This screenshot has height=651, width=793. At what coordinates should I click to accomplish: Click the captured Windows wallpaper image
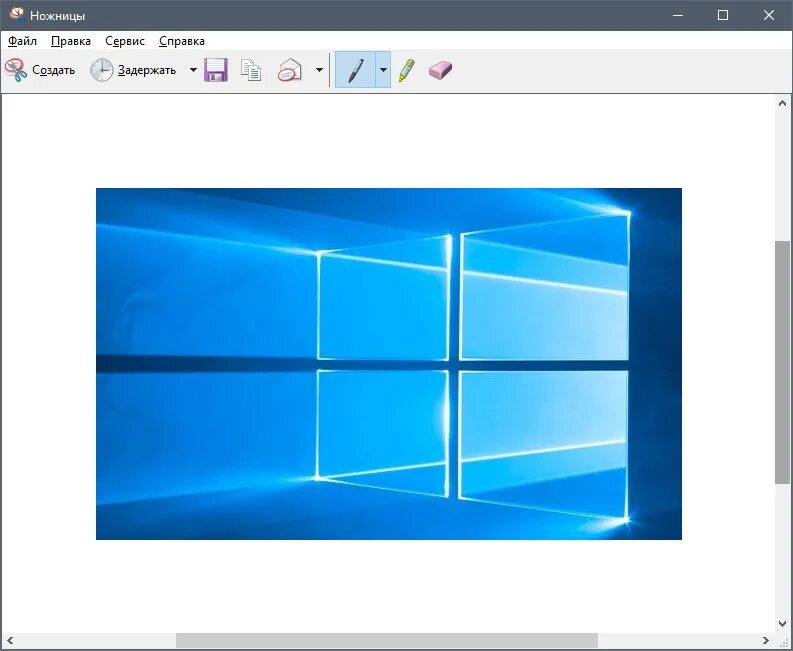click(x=389, y=364)
